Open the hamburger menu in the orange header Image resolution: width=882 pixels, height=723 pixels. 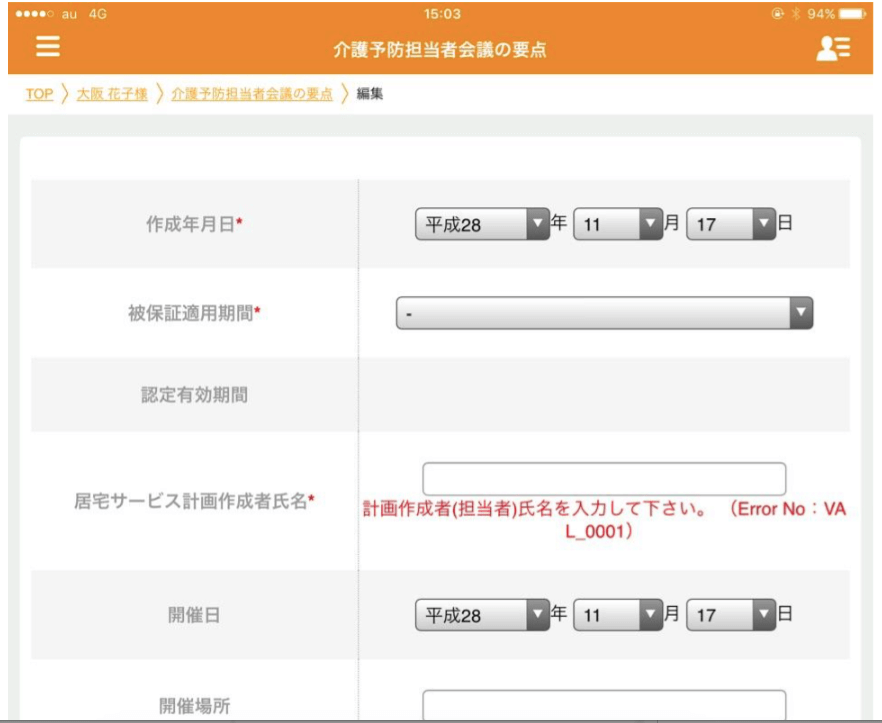pyautogui.click(x=47, y=48)
